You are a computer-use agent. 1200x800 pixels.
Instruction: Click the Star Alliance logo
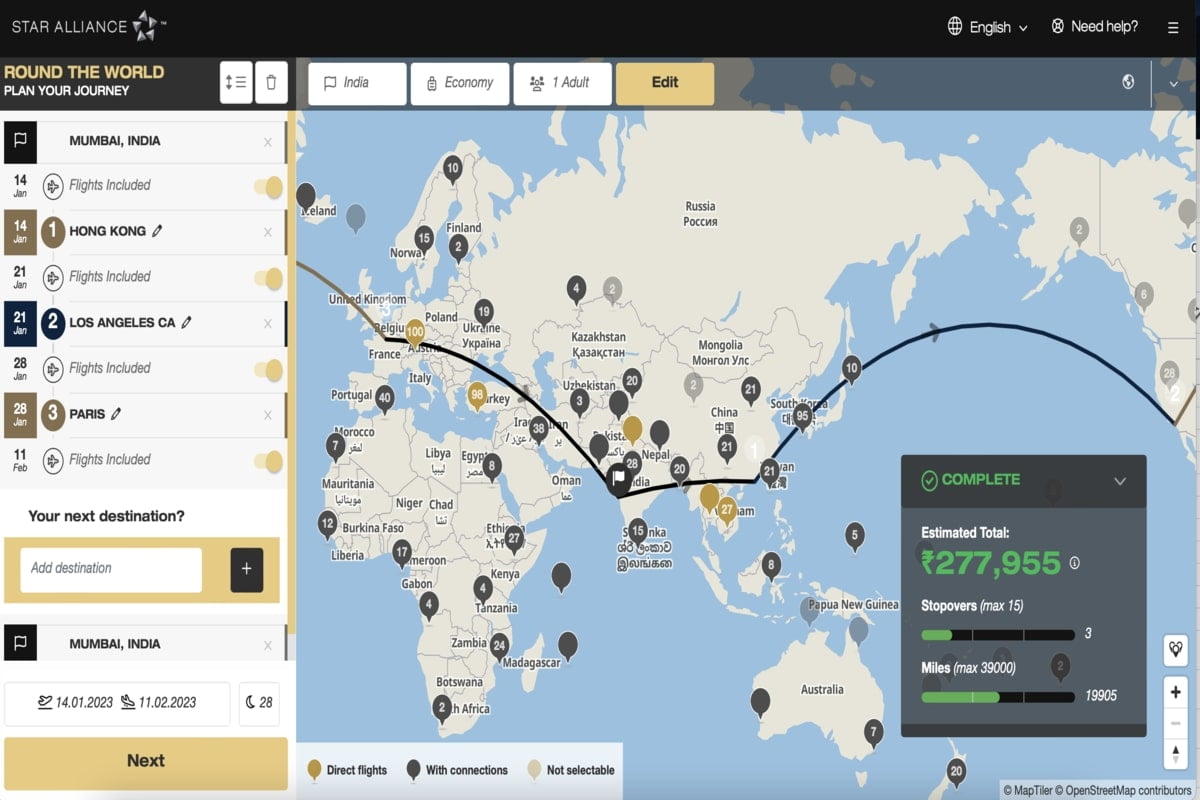(88, 27)
